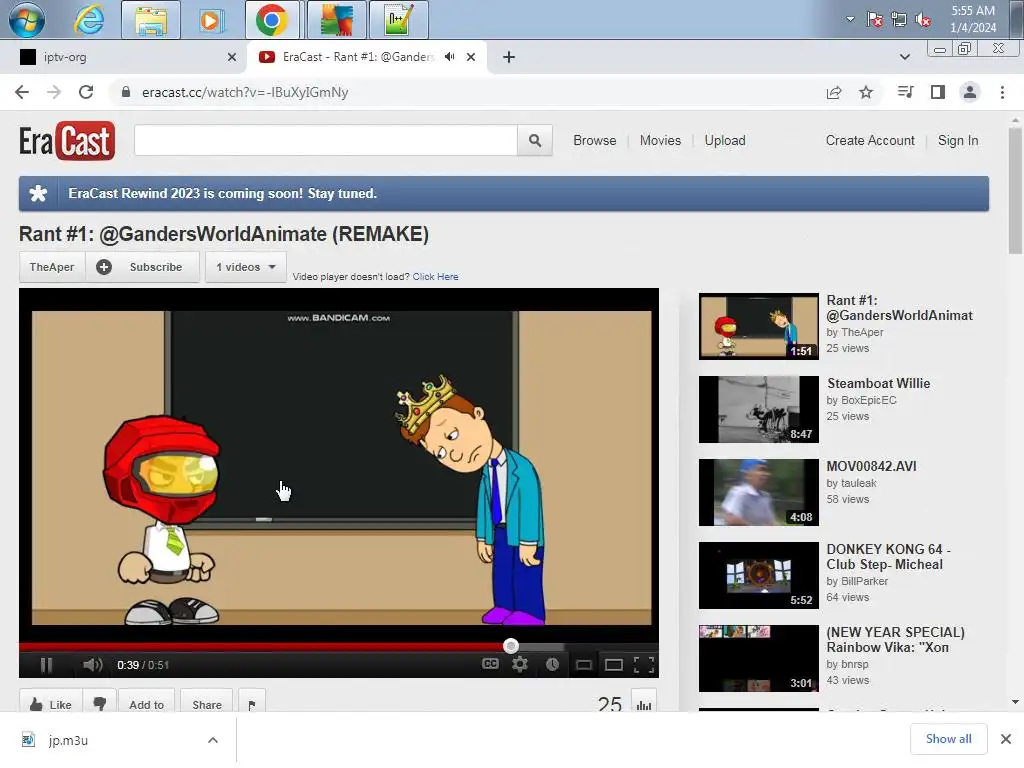Viewport: 1024px width, 768px height.
Task: Subscribe to TheAper channel
Action: tap(142, 267)
